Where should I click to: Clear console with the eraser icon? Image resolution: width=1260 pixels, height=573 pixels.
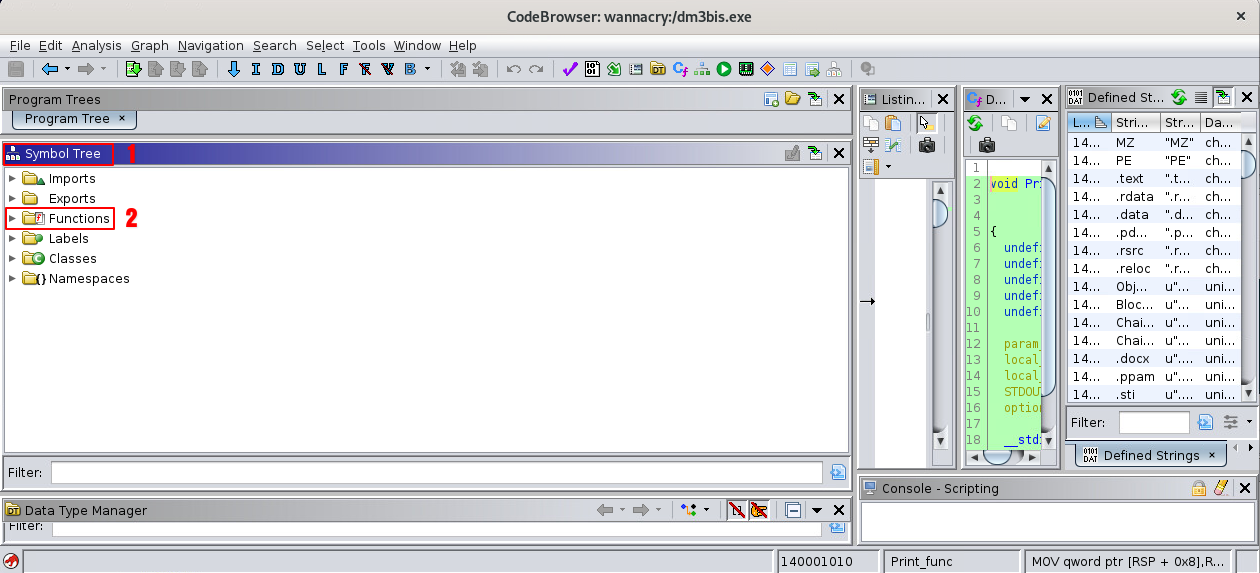coord(1220,488)
